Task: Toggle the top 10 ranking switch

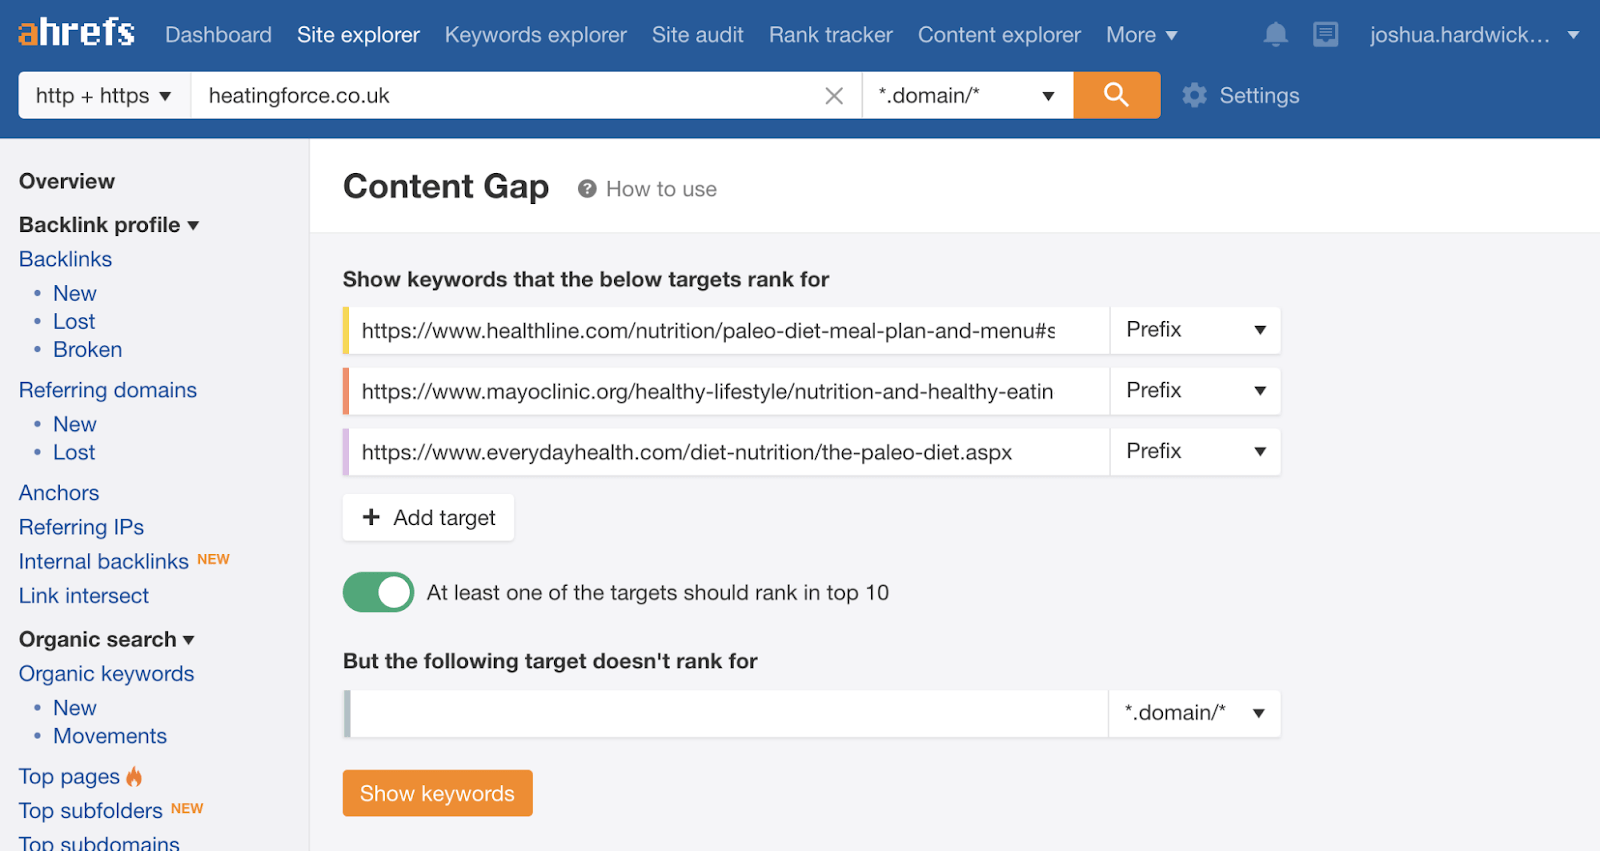Action: pos(378,592)
